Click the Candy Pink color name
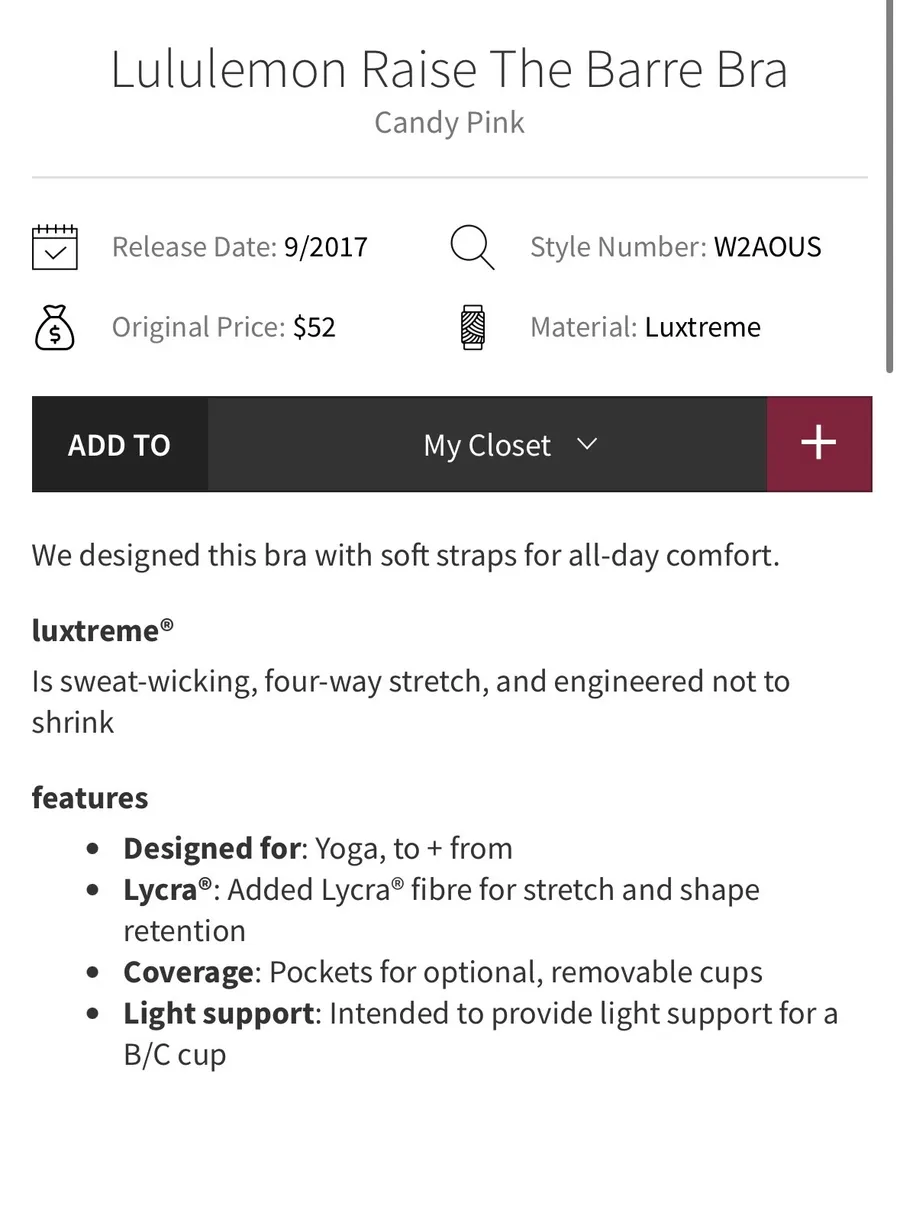The image size is (900, 1209). (449, 122)
